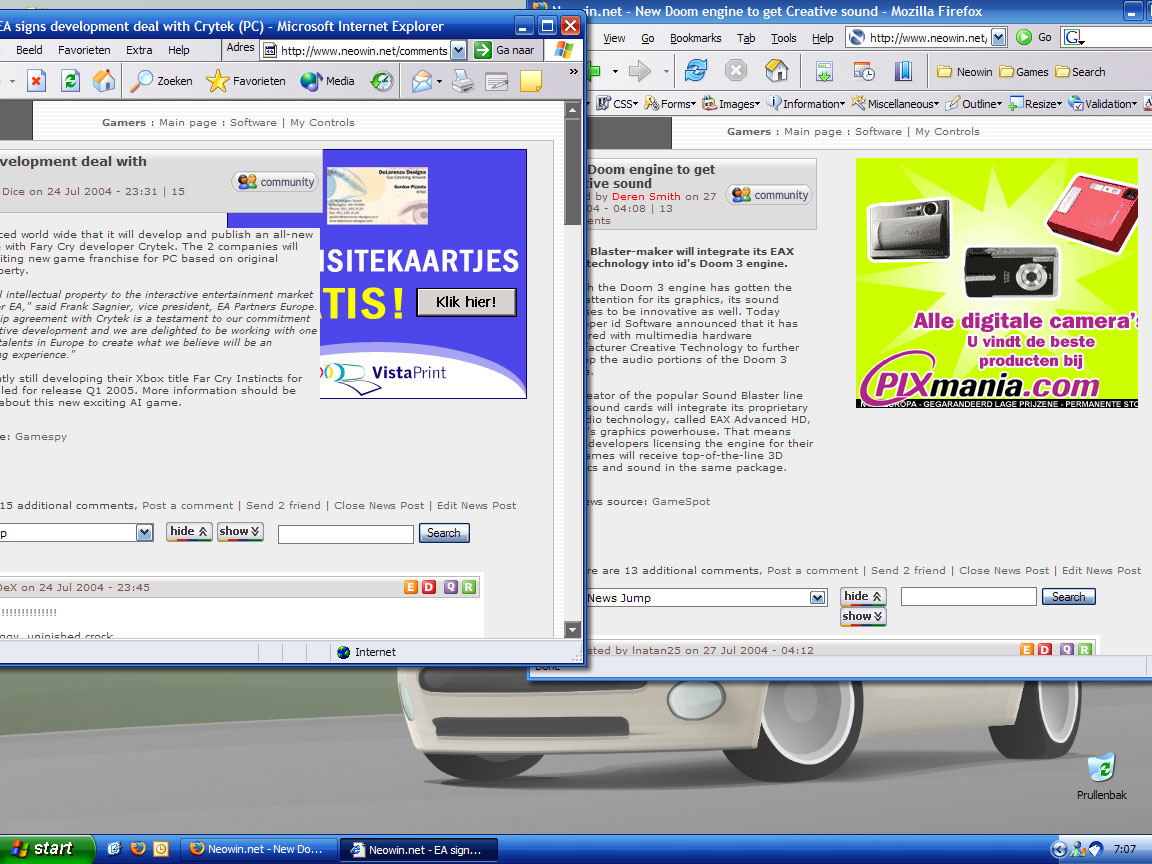
Task: Click the Ga naar button in IE
Action: click(x=505, y=50)
